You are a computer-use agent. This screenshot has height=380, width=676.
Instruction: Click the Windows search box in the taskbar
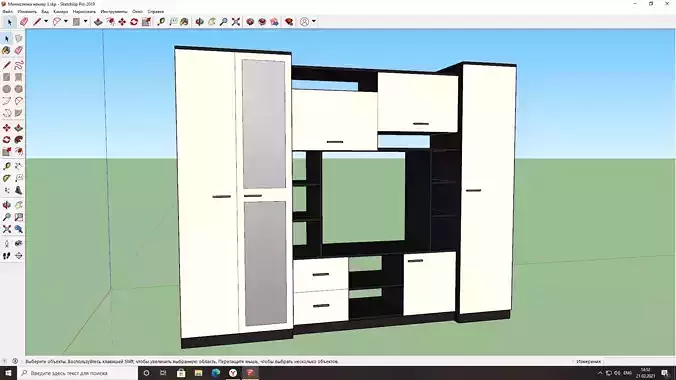click(77, 373)
